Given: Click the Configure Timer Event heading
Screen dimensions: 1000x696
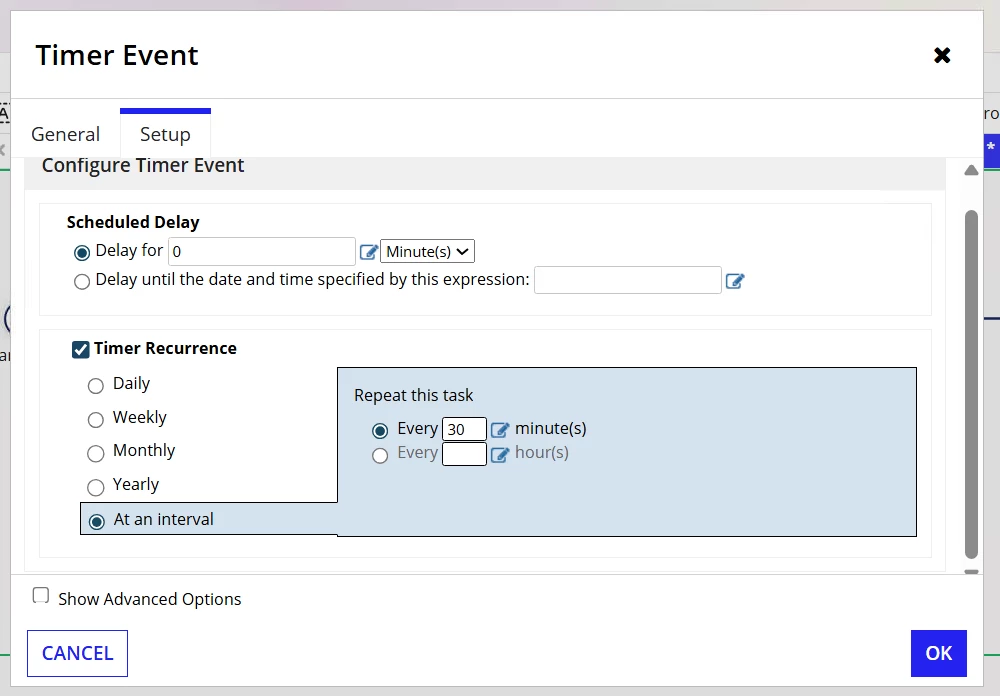Looking at the screenshot, I should (x=143, y=165).
